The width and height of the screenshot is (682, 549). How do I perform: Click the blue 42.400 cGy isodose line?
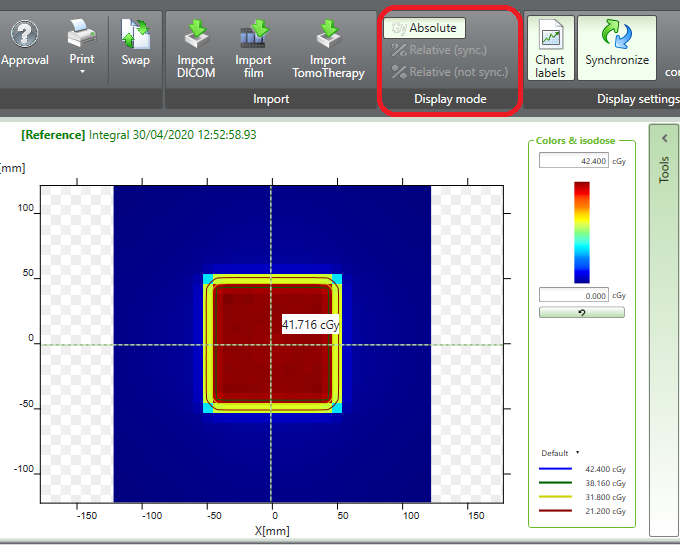(x=555, y=469)
